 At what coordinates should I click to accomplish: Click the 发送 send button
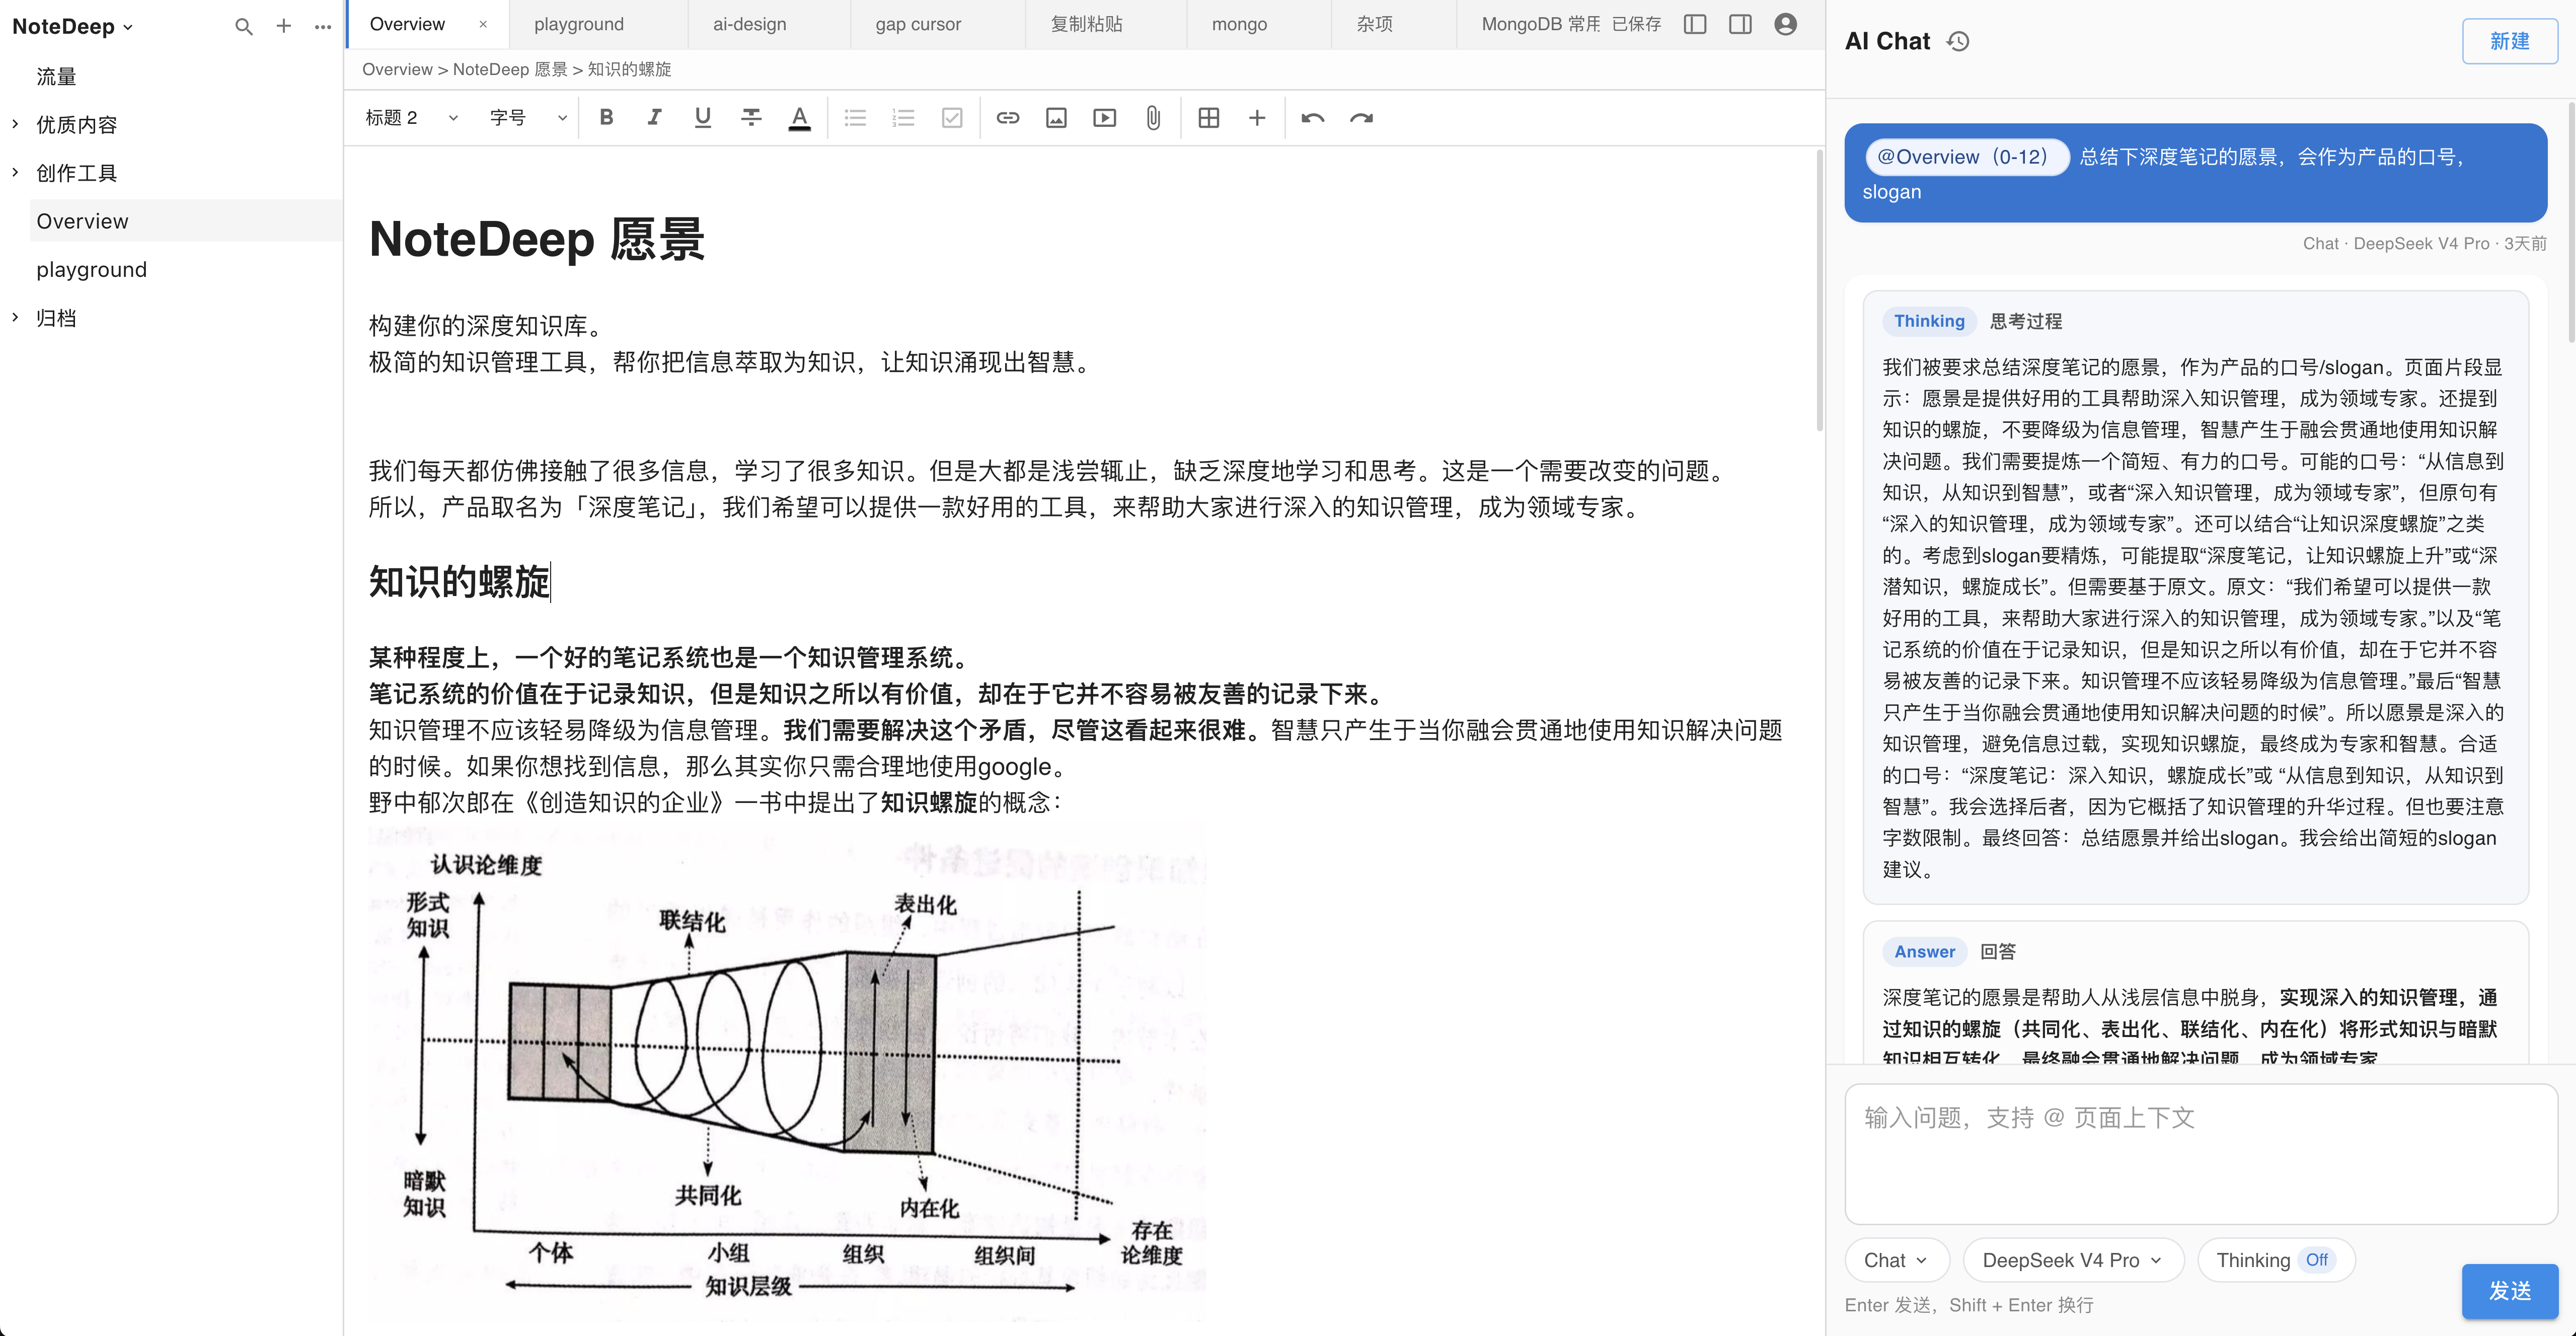[x=2510, y=1291]
